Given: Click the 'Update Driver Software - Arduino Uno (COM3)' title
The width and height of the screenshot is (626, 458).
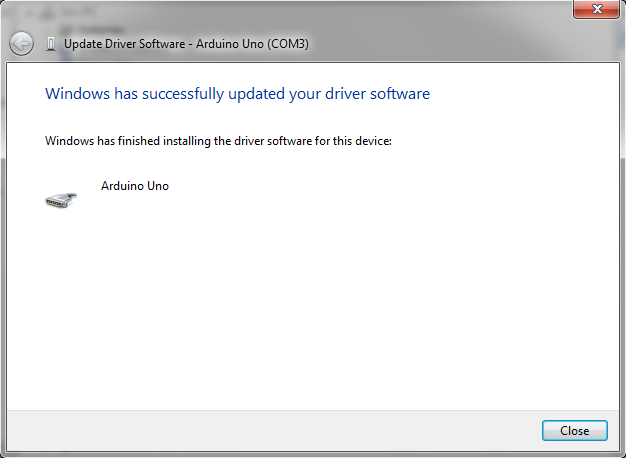Looking at the screenshot, I should 186,44.
